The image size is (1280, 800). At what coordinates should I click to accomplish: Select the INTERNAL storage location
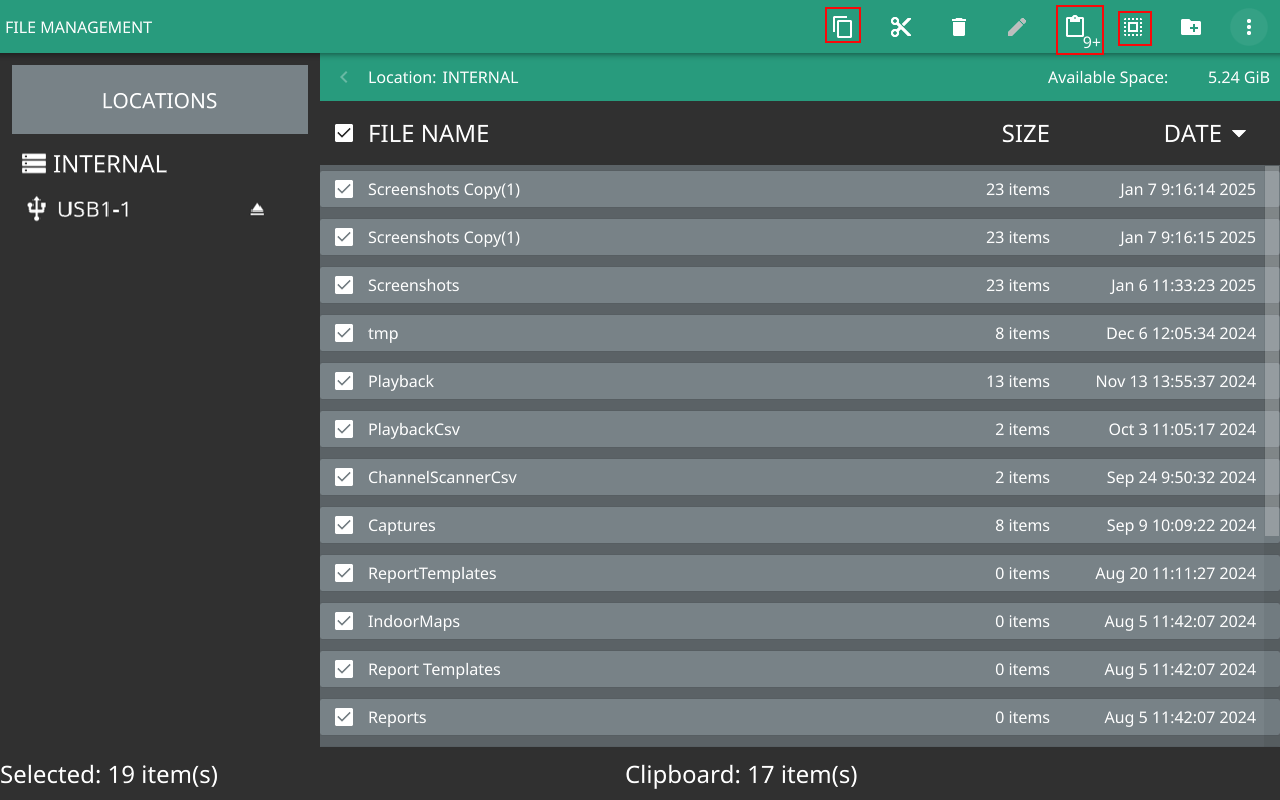click(x=109, y=164)
